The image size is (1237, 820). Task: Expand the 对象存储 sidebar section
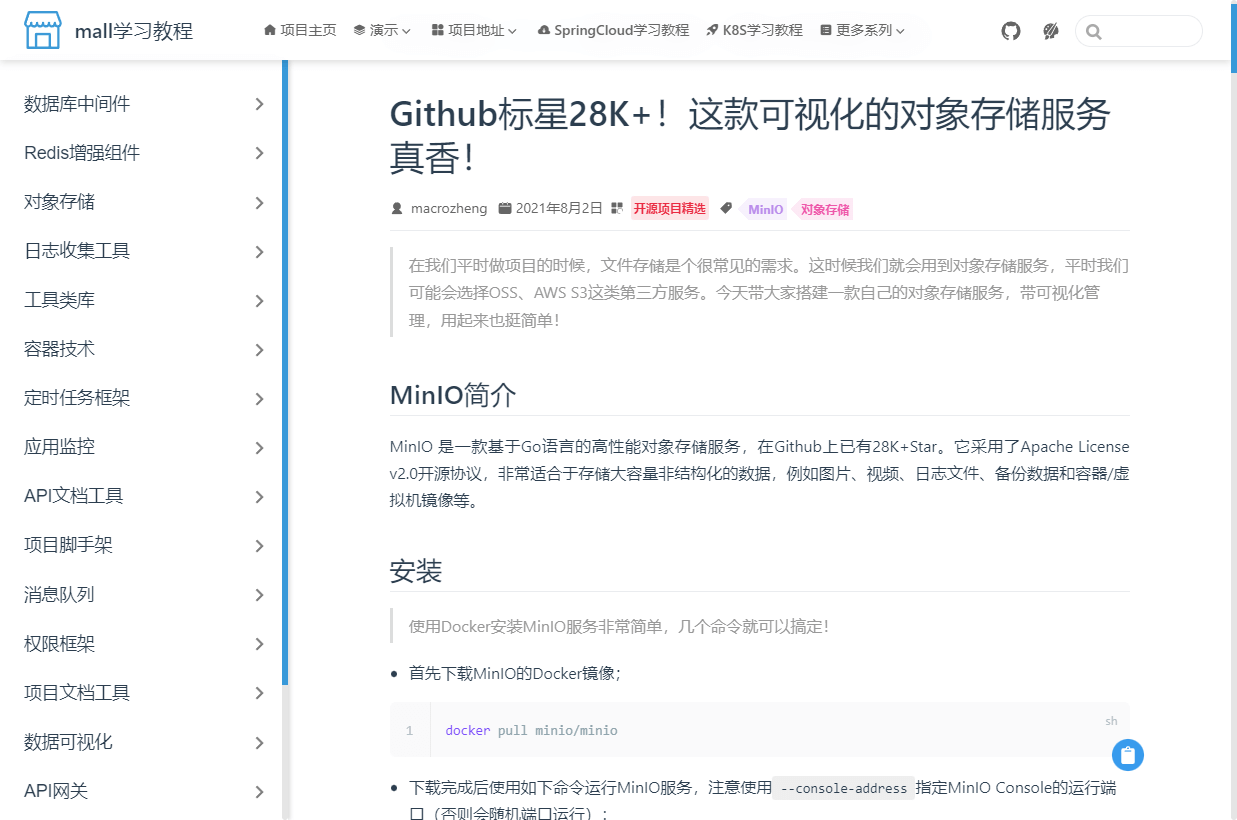[144, 202]
